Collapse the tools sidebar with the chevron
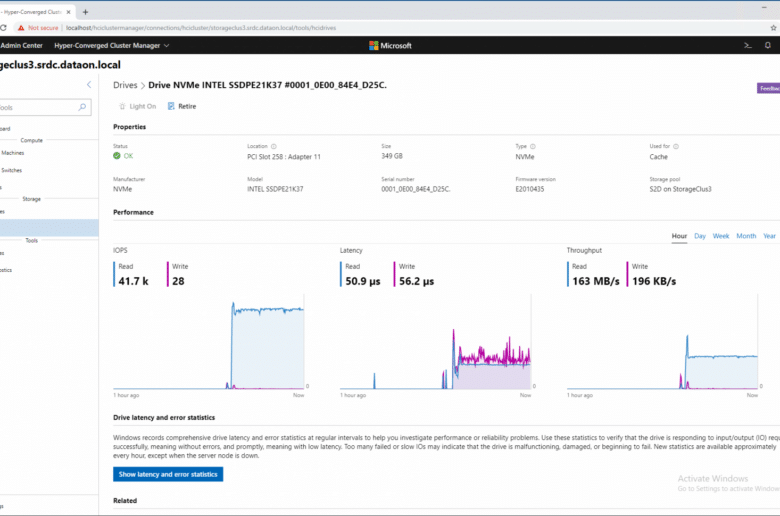This screenshot has height=516, width=780. tap(89, 85)
